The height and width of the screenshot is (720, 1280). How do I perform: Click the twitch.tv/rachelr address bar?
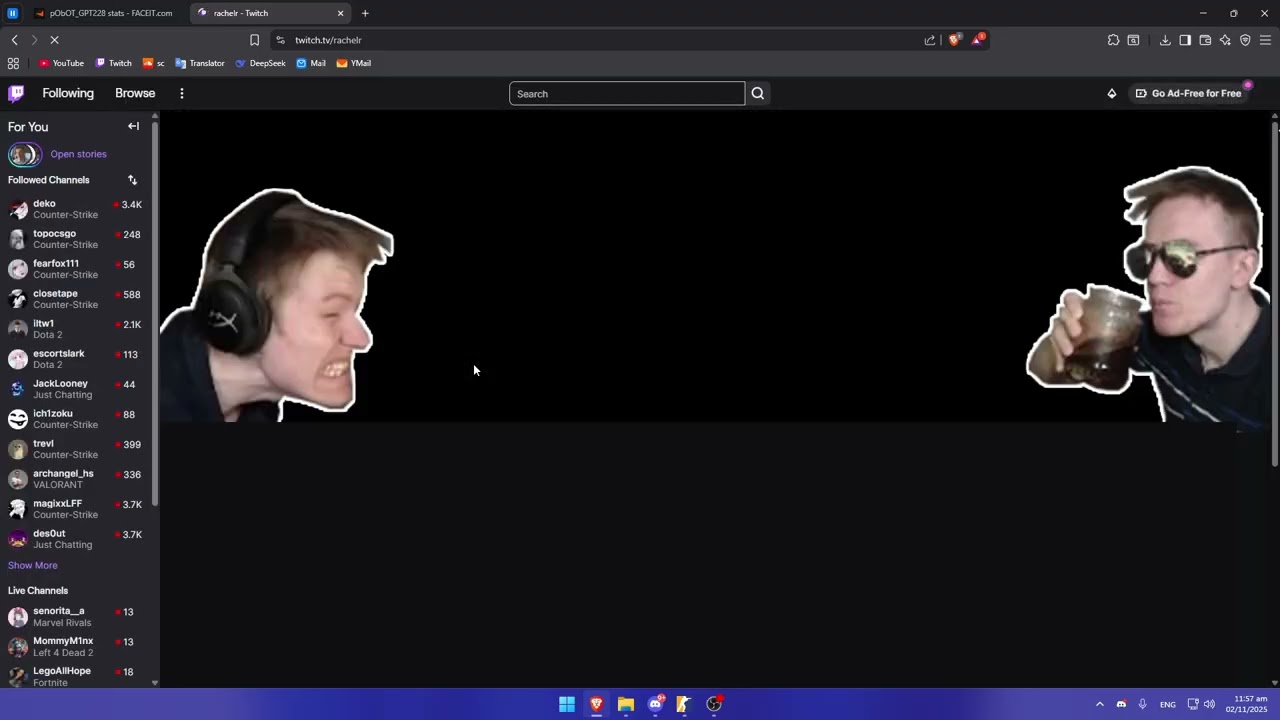tap(600, 40)
